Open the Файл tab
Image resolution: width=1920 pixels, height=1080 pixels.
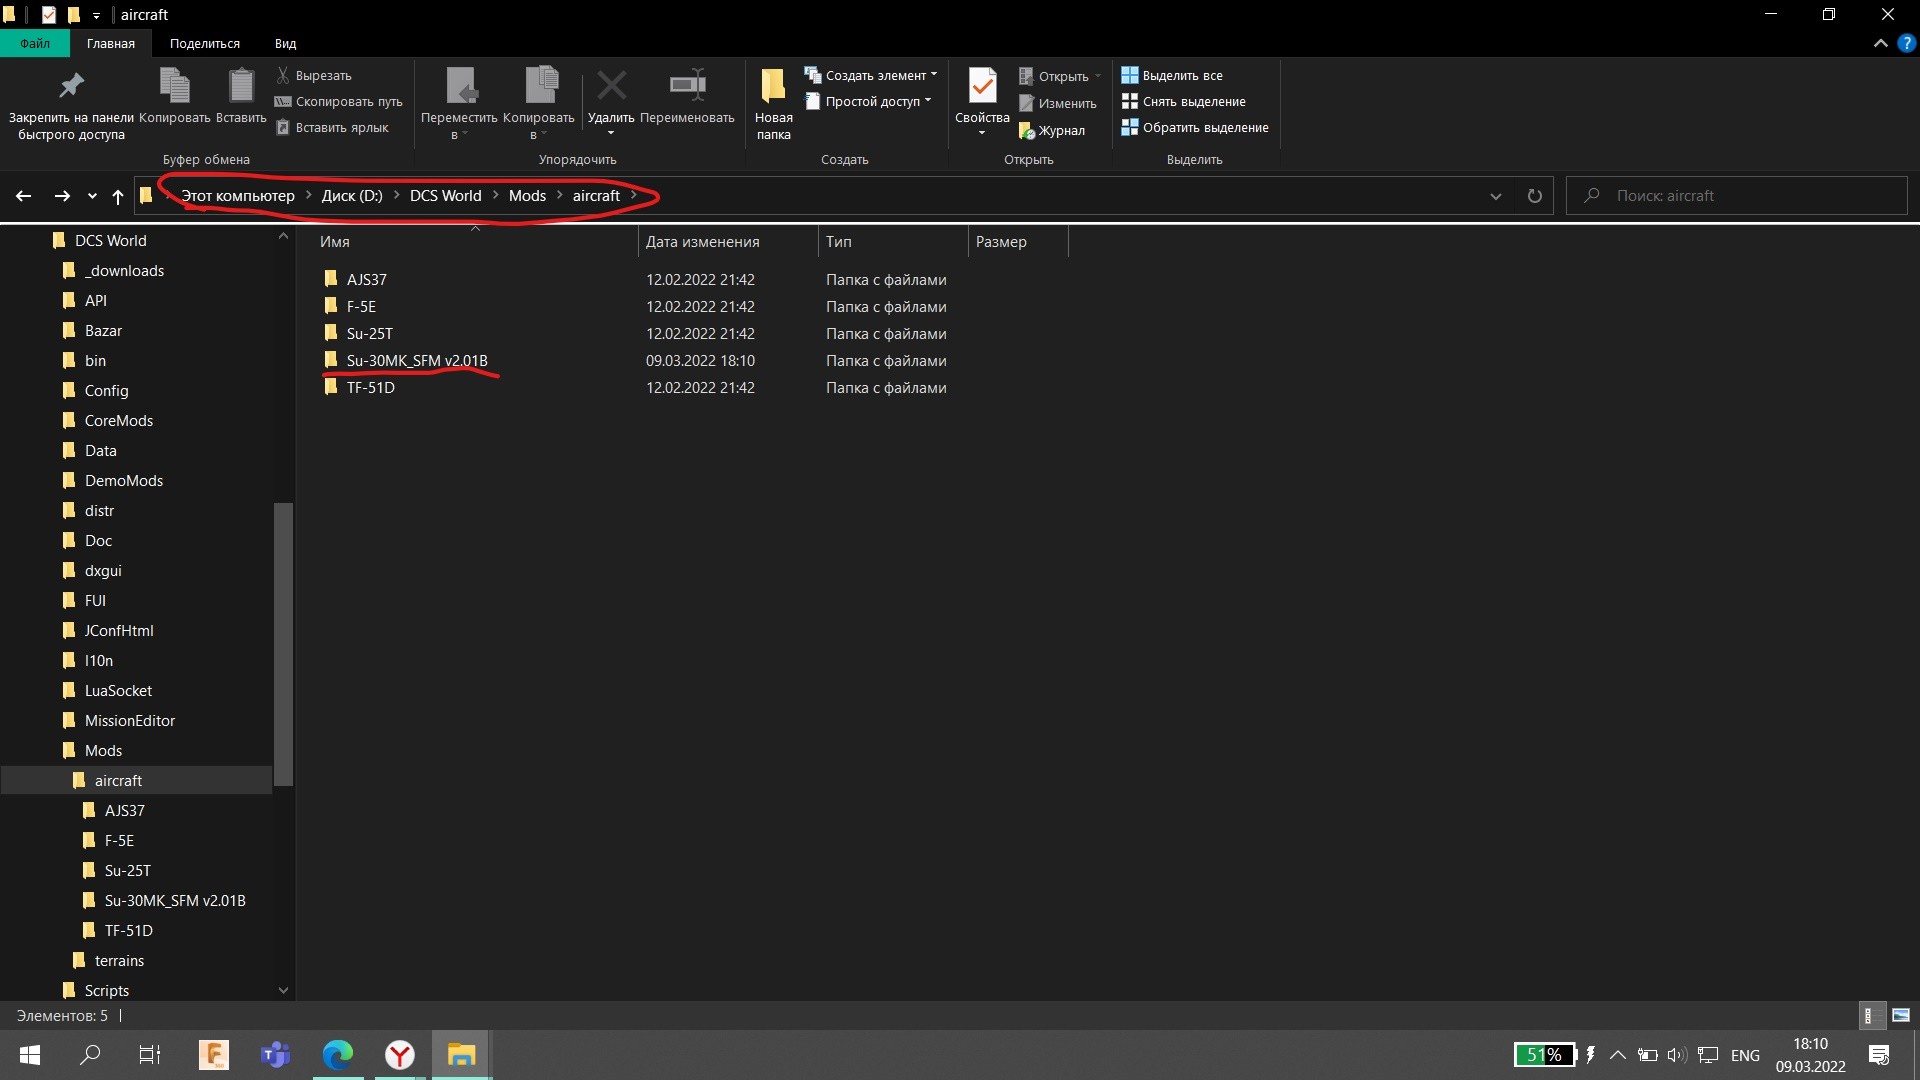coord(35,43)
